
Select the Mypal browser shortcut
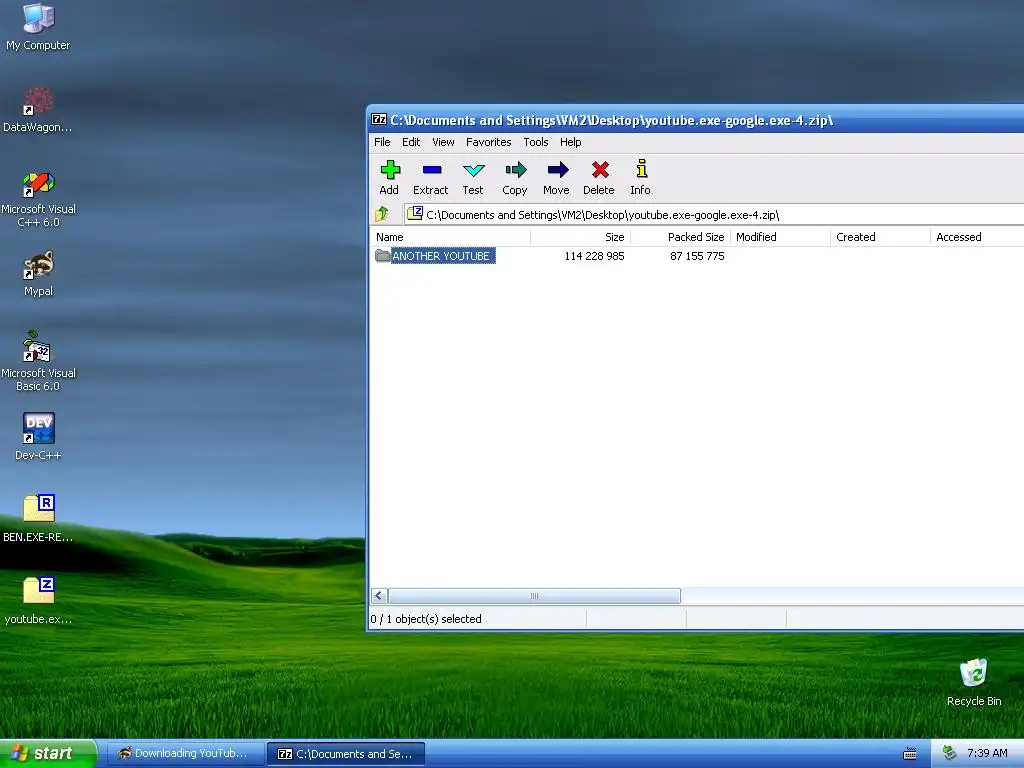(38, 274)
